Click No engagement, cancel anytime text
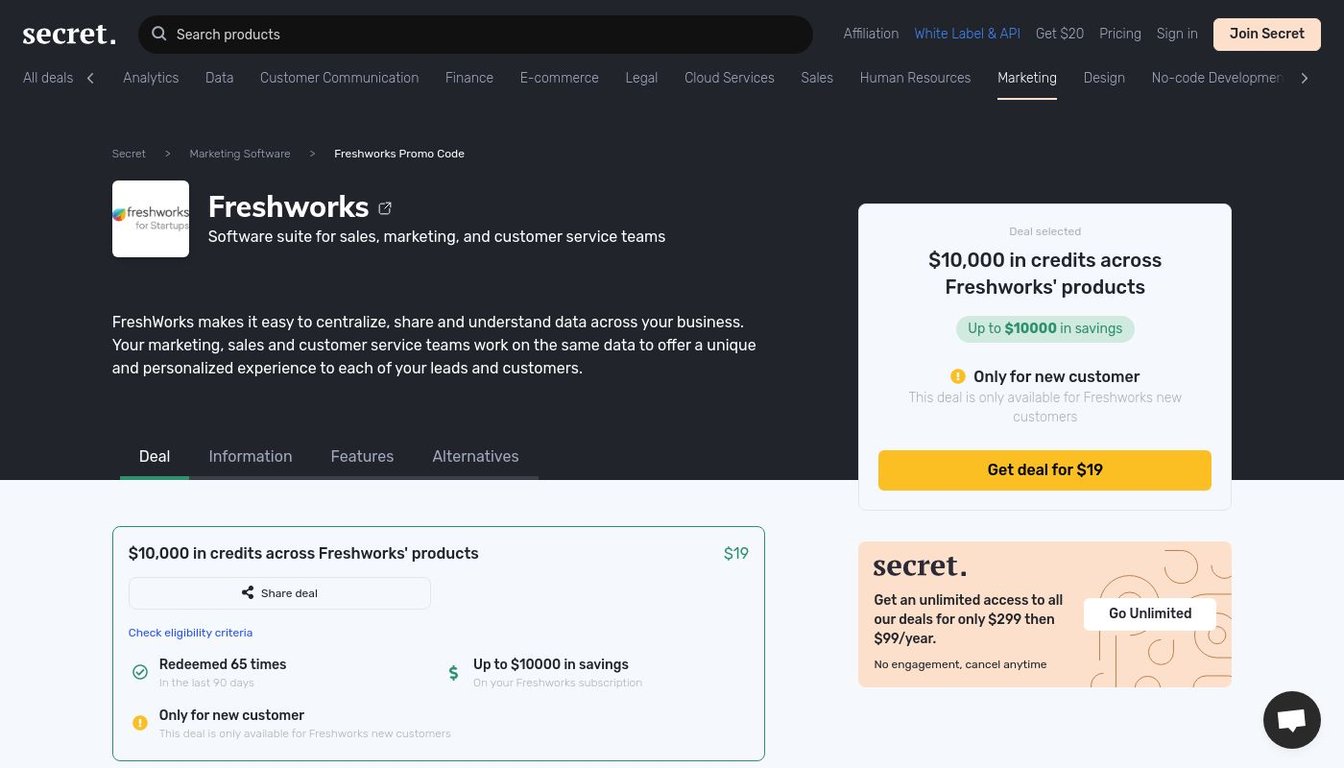The height and width of the screenshot is (768, 1344). [x=960, y=665]
